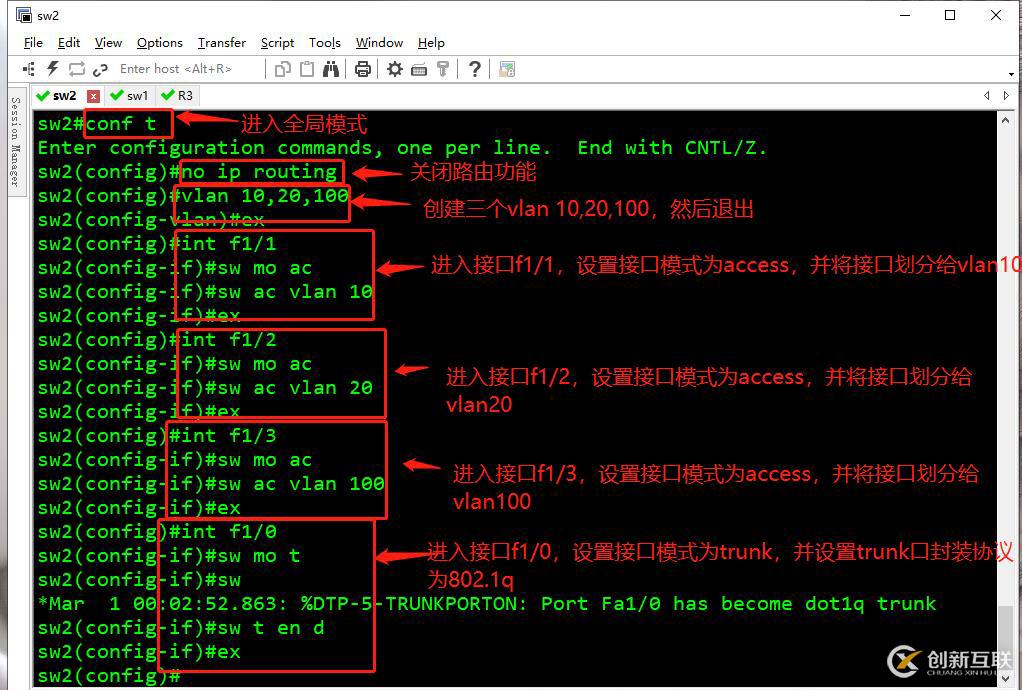Viewport: 1022px width, 690px height.
Task: Click the "int f1/2" command line
Action: click(156, 340)
